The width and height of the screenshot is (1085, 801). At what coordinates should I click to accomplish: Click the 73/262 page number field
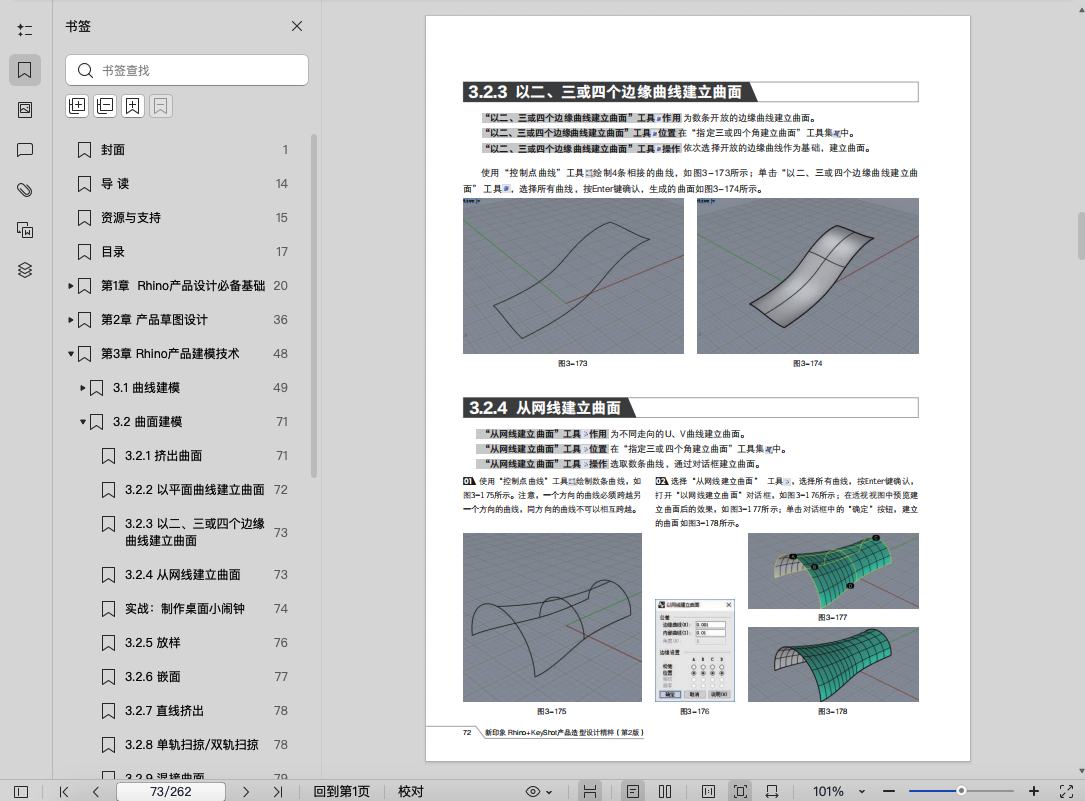point(171,791)
